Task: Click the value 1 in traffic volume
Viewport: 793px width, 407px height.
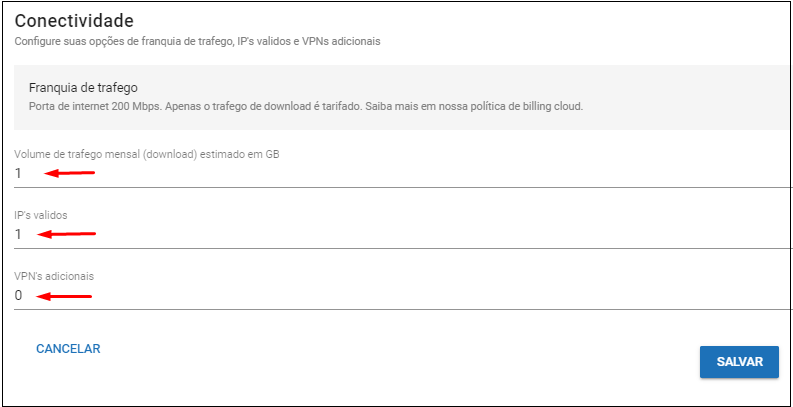Action: pyautogui.click(x=18, y=173)
